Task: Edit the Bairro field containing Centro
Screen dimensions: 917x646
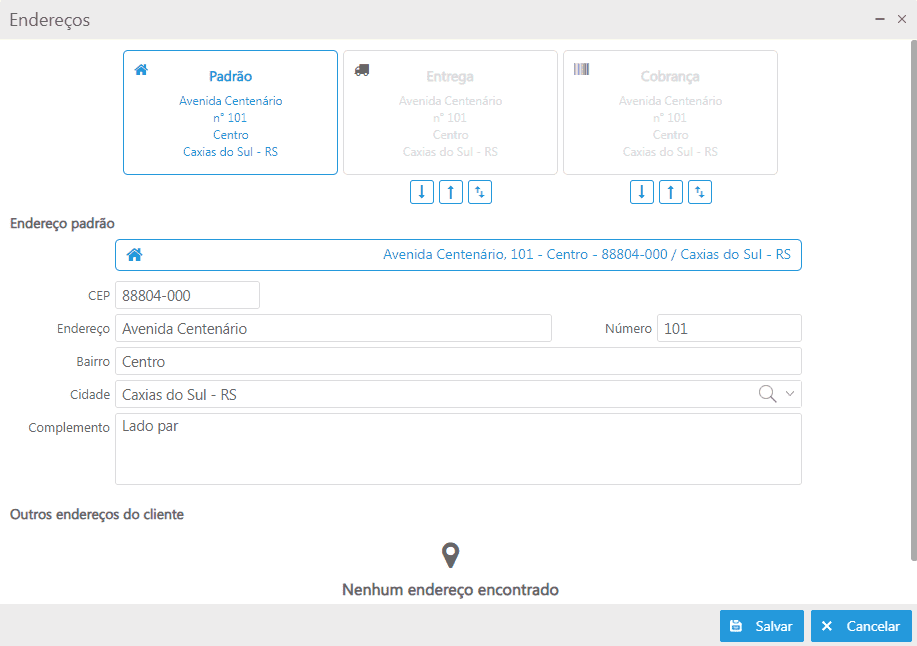Action: click(458, 361)
